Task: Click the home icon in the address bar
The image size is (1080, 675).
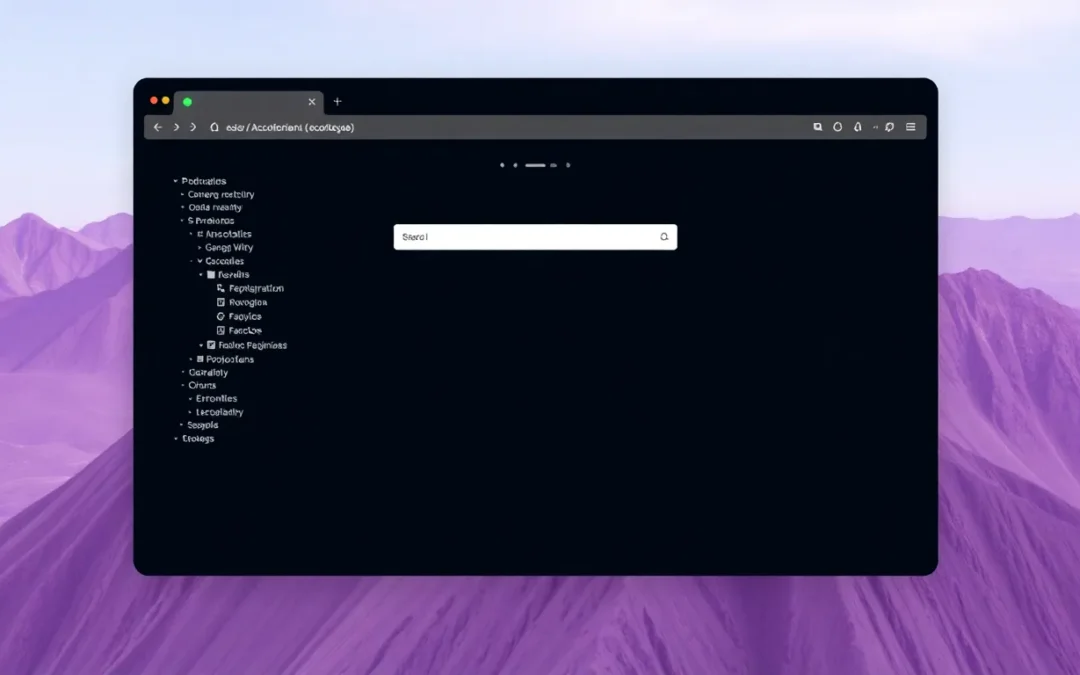Action: (213, 127)
